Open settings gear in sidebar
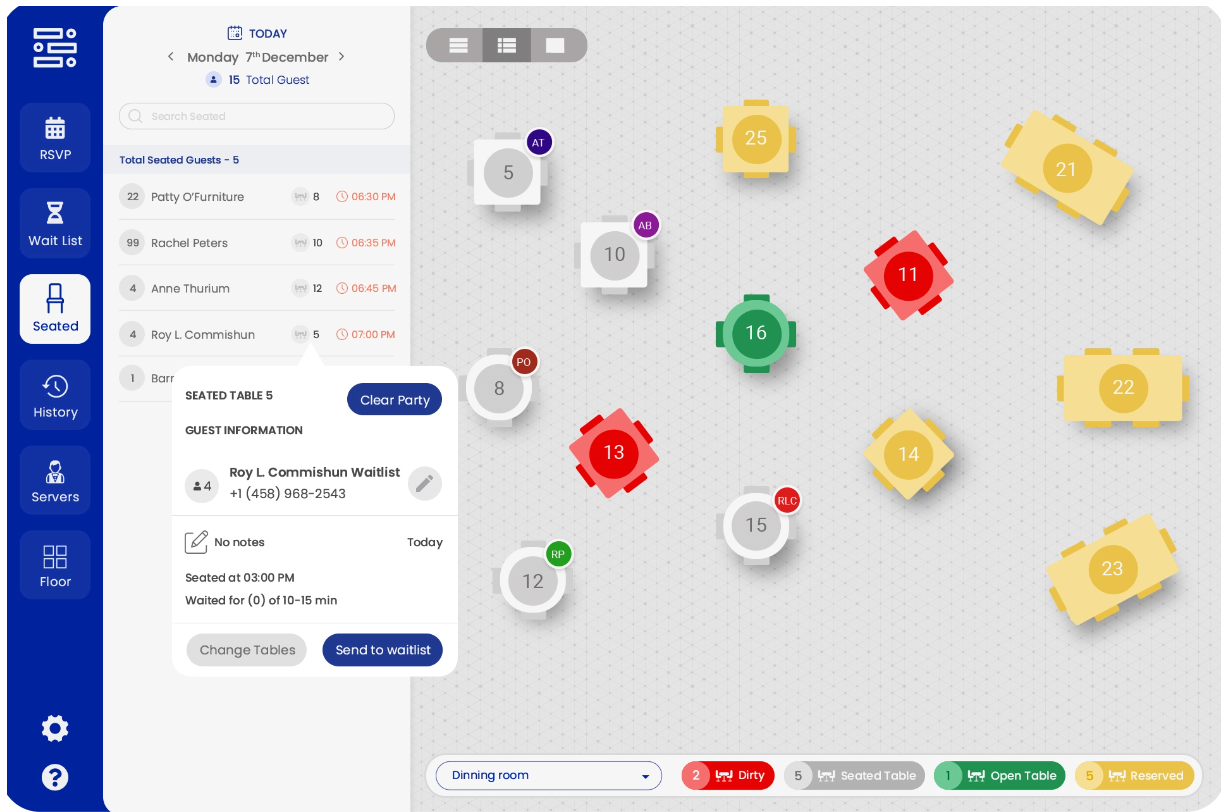This screenshot has width=1227, height=812. [55, 729]
